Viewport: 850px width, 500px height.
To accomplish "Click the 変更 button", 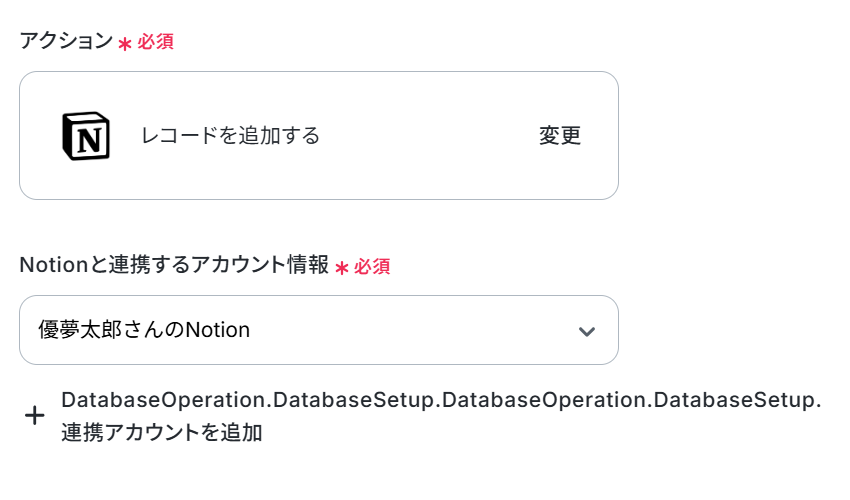I will point(560,136).
